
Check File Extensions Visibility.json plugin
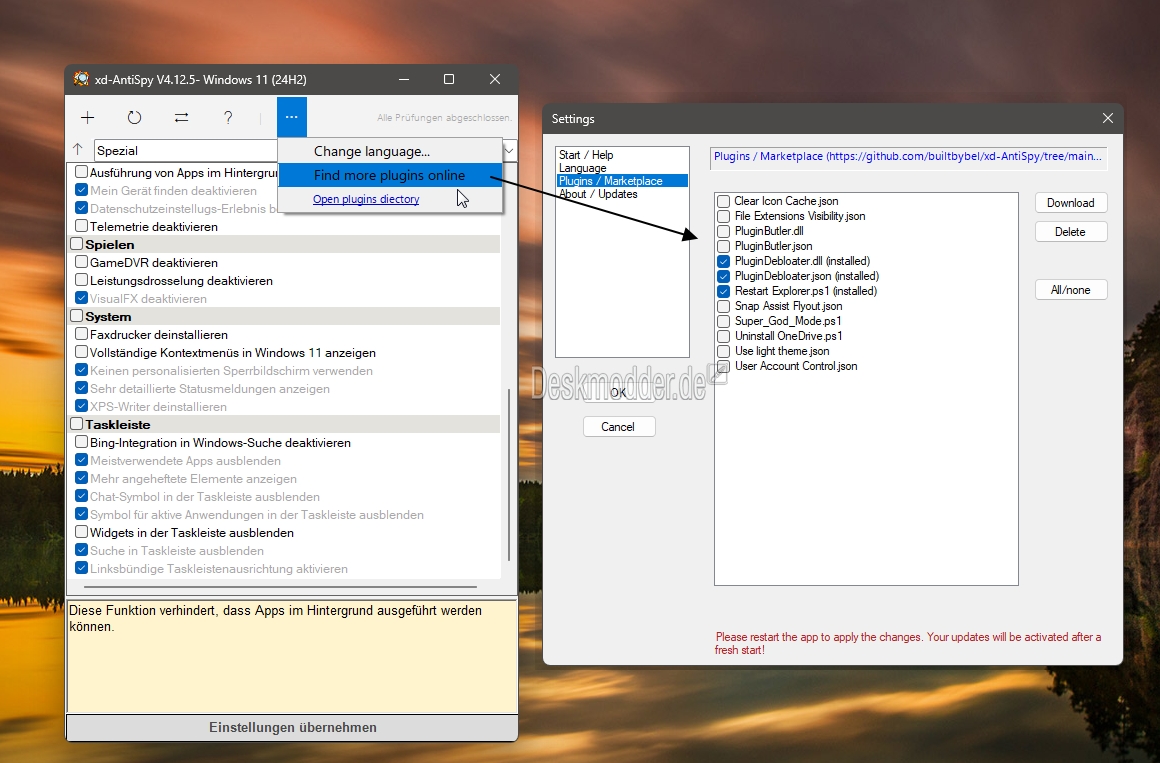coord(724,216)
